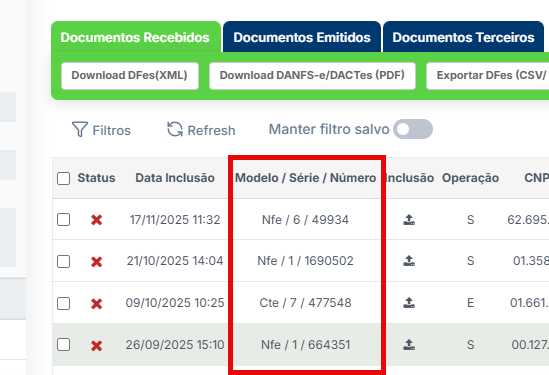Click the cell Nfe / 1 / 664351
The image size is (549, 375).
click(305, 345)
